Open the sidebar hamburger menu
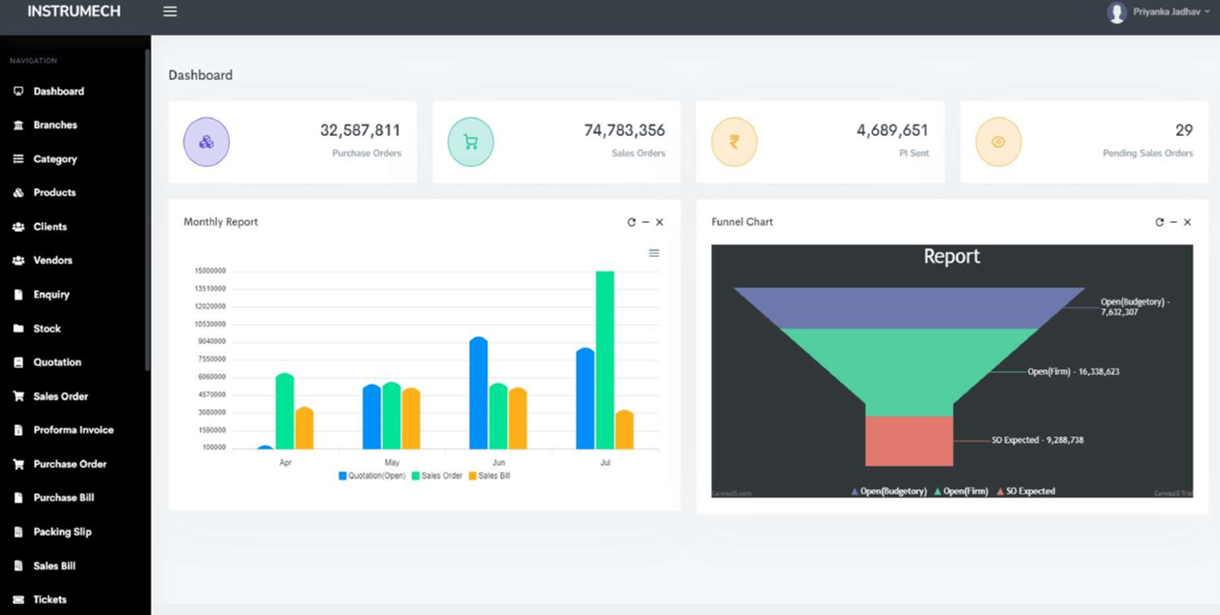 (169, 11)
